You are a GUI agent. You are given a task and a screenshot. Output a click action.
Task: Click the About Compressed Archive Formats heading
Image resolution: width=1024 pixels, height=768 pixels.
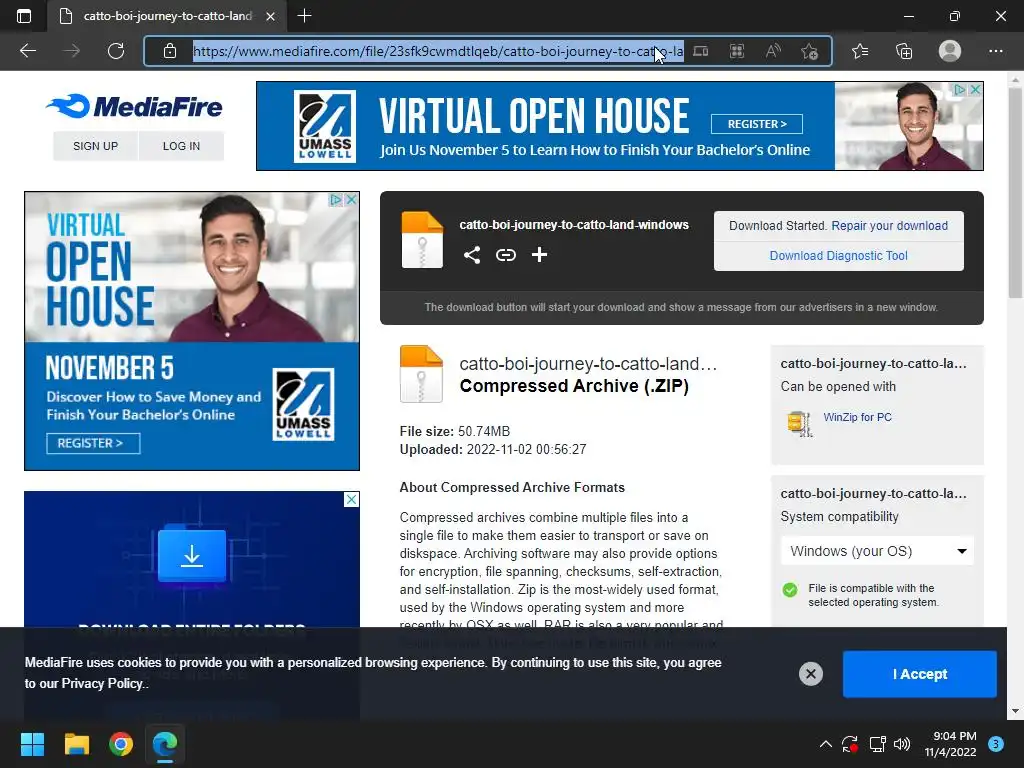[512, 488]
